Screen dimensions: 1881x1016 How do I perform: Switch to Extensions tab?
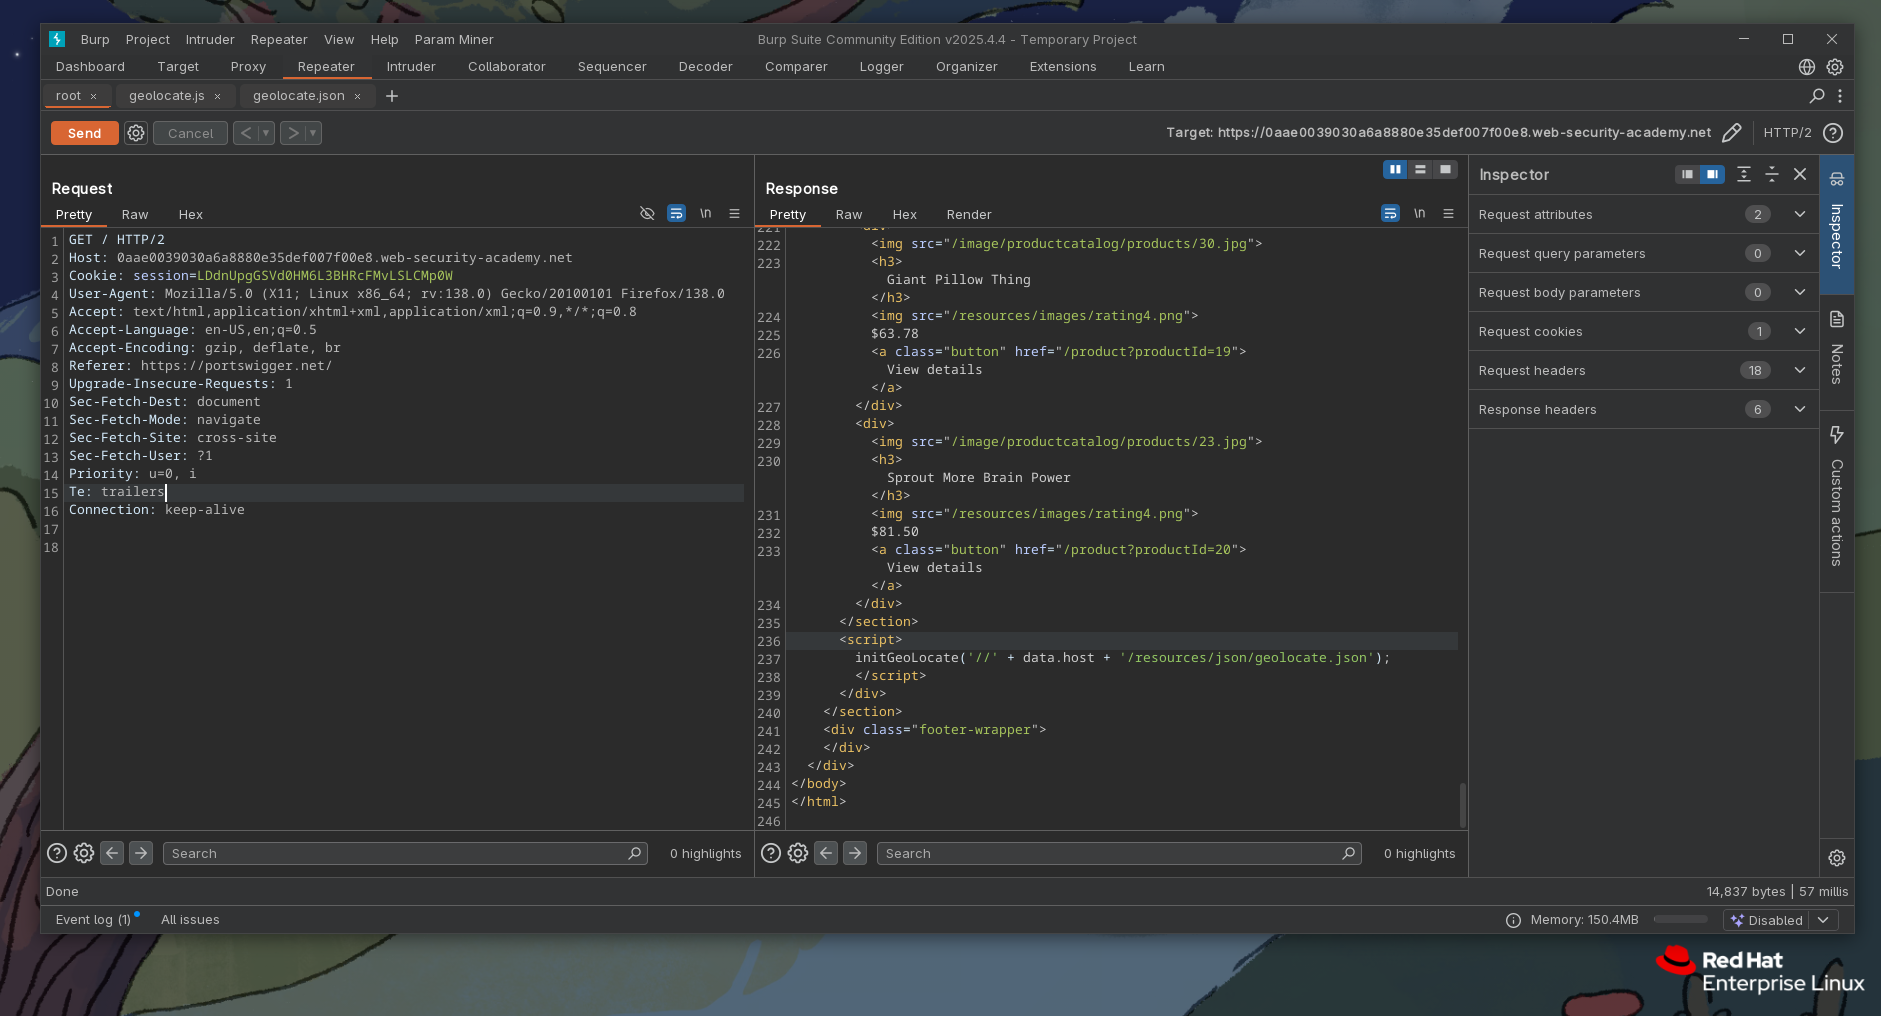coord(1063,67)
